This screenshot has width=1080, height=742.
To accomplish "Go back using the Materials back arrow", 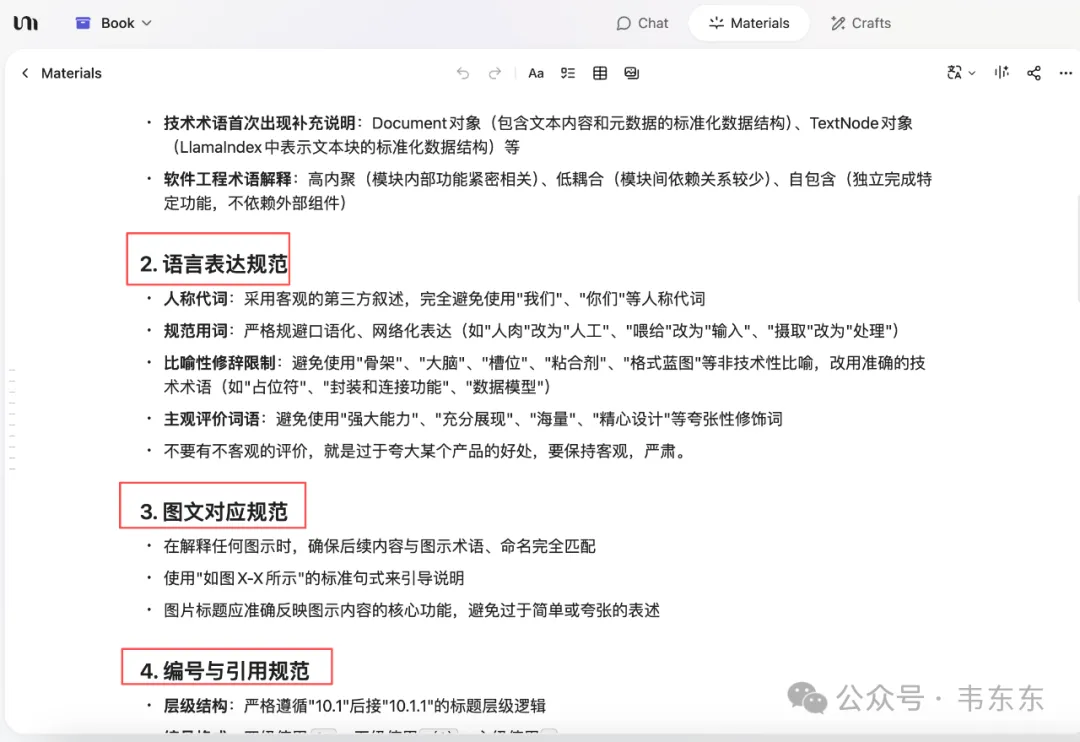I will pyautogui.click(x=25, y=73).
